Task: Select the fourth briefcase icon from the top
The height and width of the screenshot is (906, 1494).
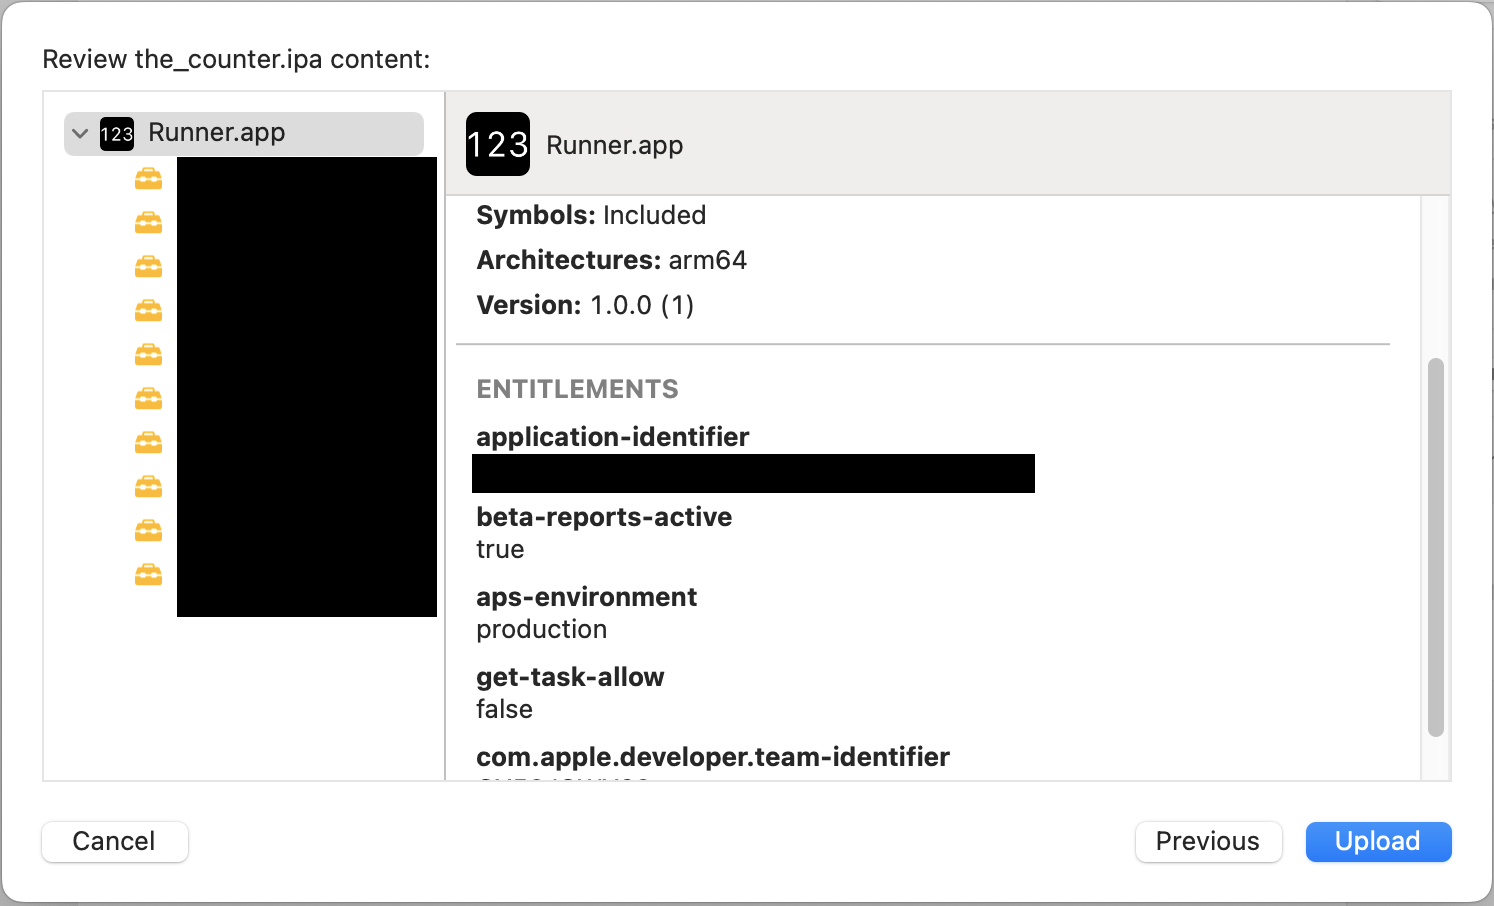Action: tap(148, 310)
